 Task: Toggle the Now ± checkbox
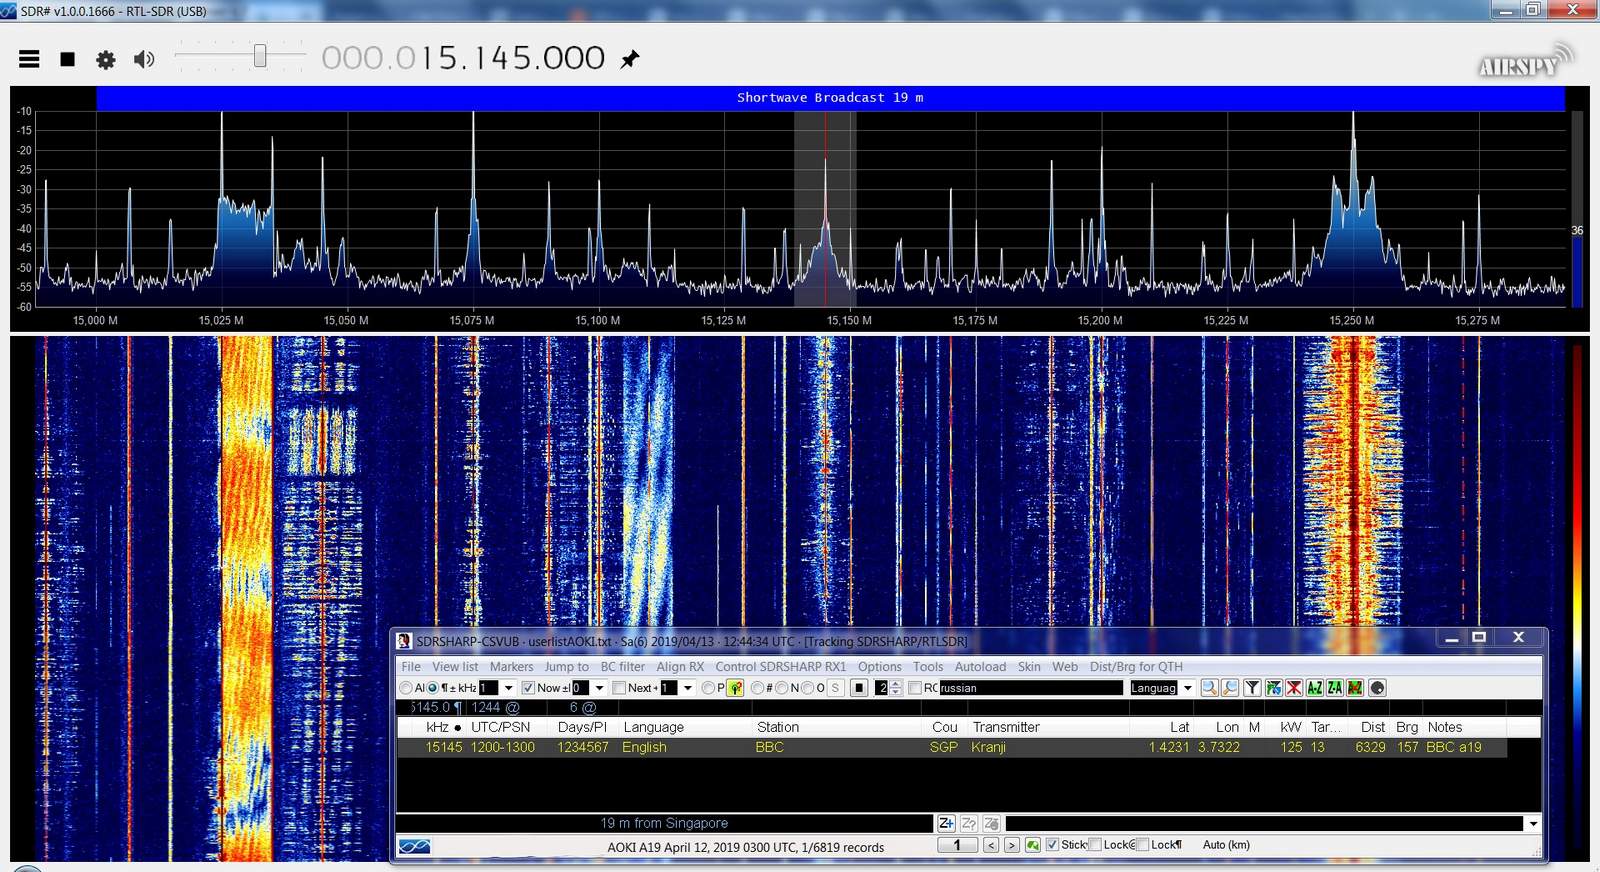528,688
